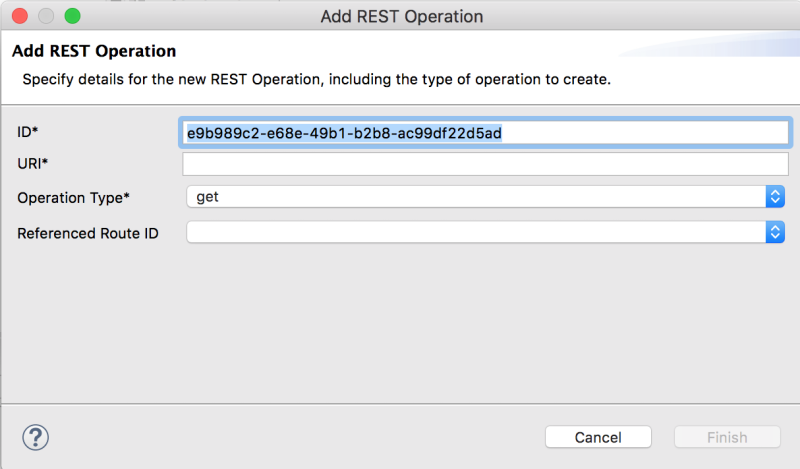Expand the Referenced Route ID dropdown arrow
Image resolution: width=800 pixels, height=469 pixels.
click(775, 232)
